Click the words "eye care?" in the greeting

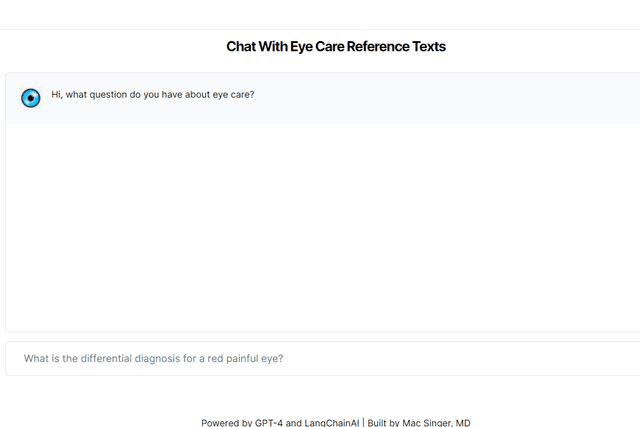[x=233, y=96]
